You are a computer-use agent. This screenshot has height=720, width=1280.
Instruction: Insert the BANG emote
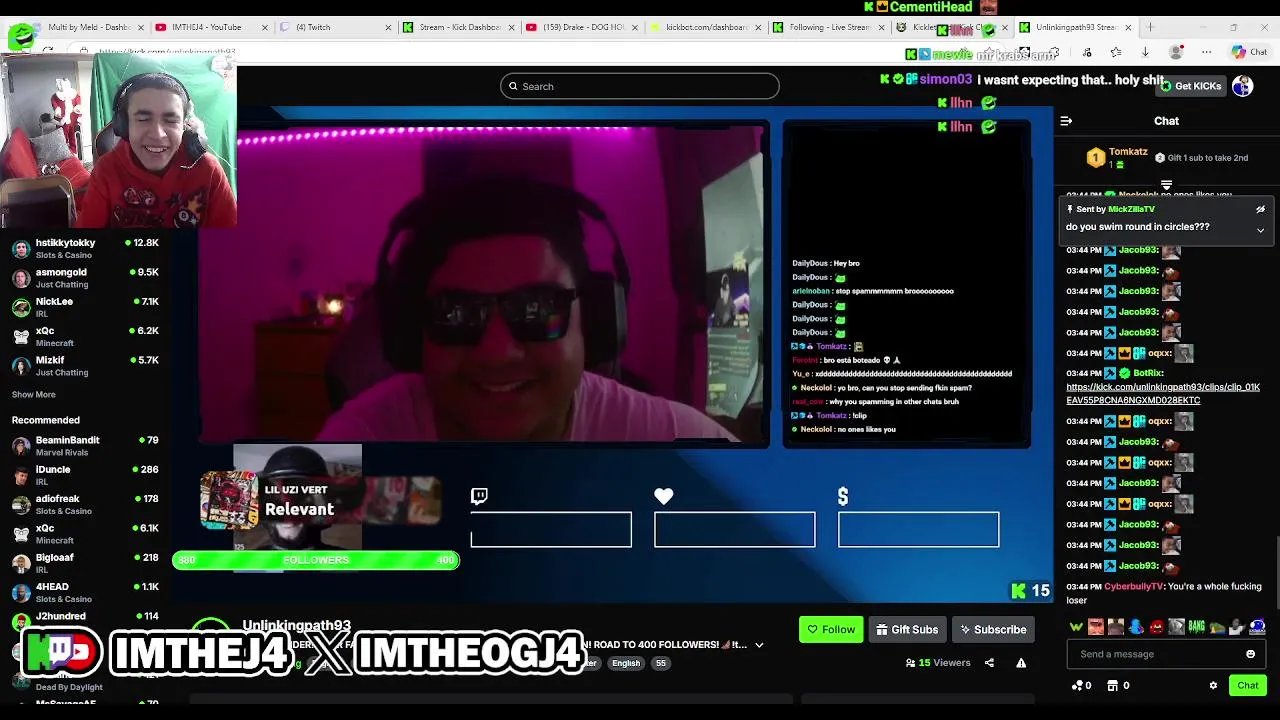point(1197,627)
